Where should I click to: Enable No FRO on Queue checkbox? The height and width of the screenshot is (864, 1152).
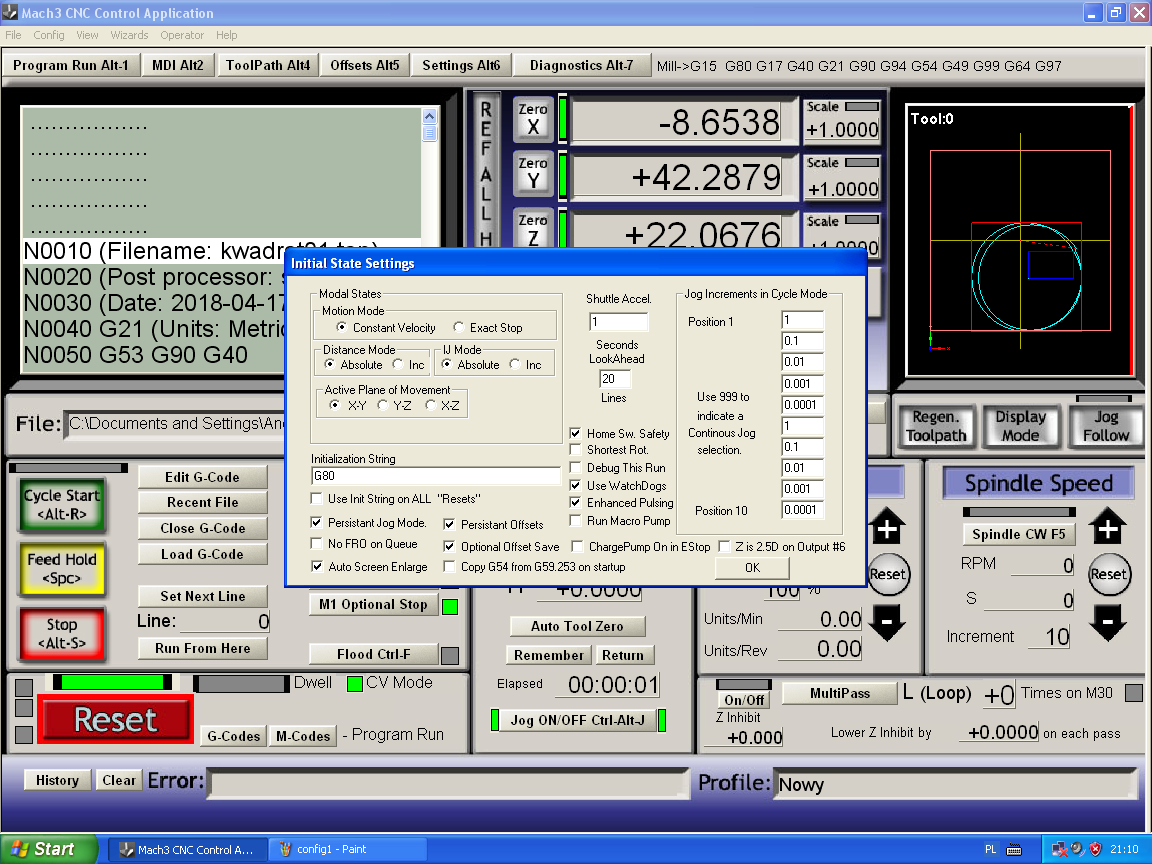[317, 543]
